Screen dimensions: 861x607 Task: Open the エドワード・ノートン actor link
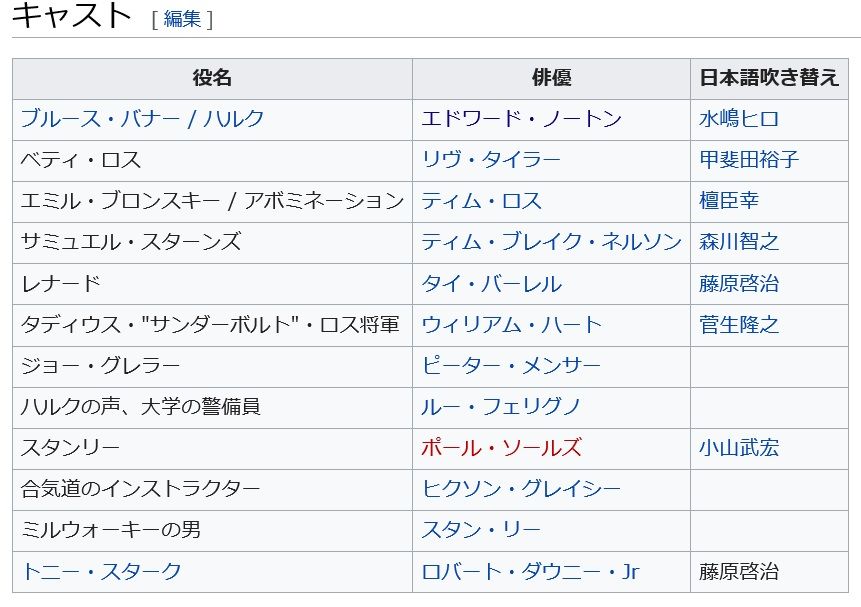pyautogui.click(x=521, y=119)
